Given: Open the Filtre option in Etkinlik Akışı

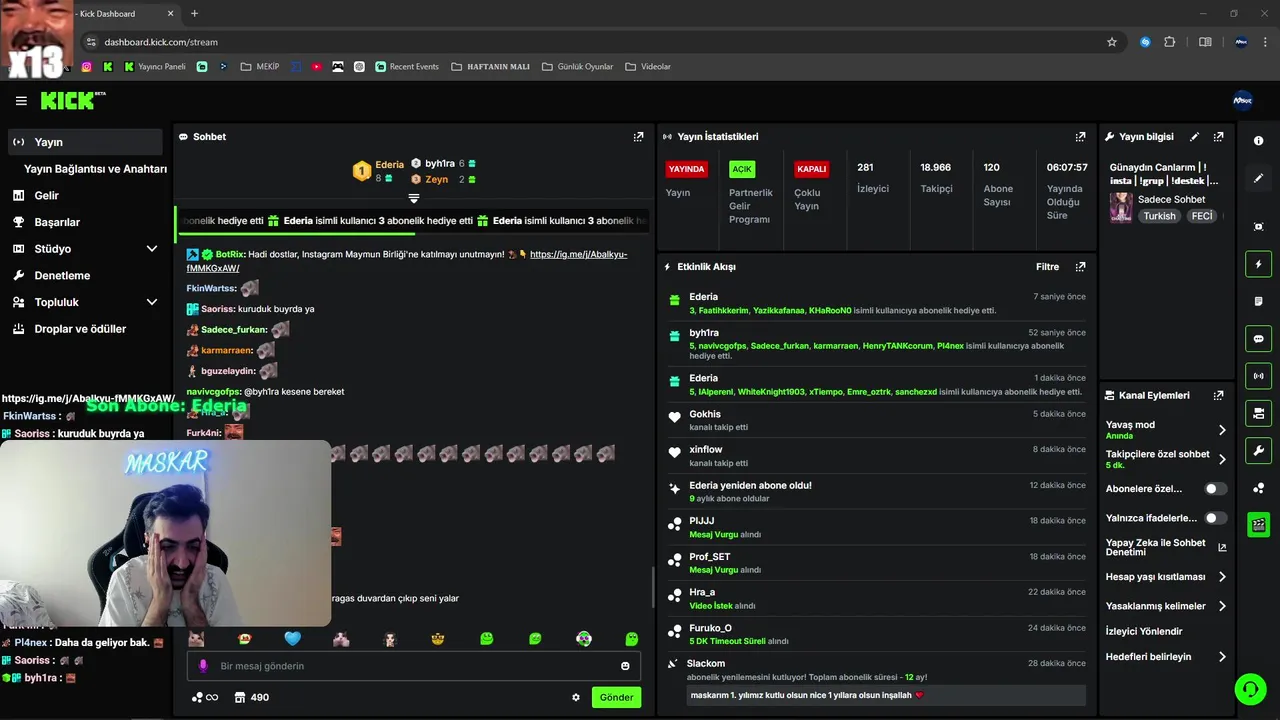Looking at the screenshot, I should 1047,267.
